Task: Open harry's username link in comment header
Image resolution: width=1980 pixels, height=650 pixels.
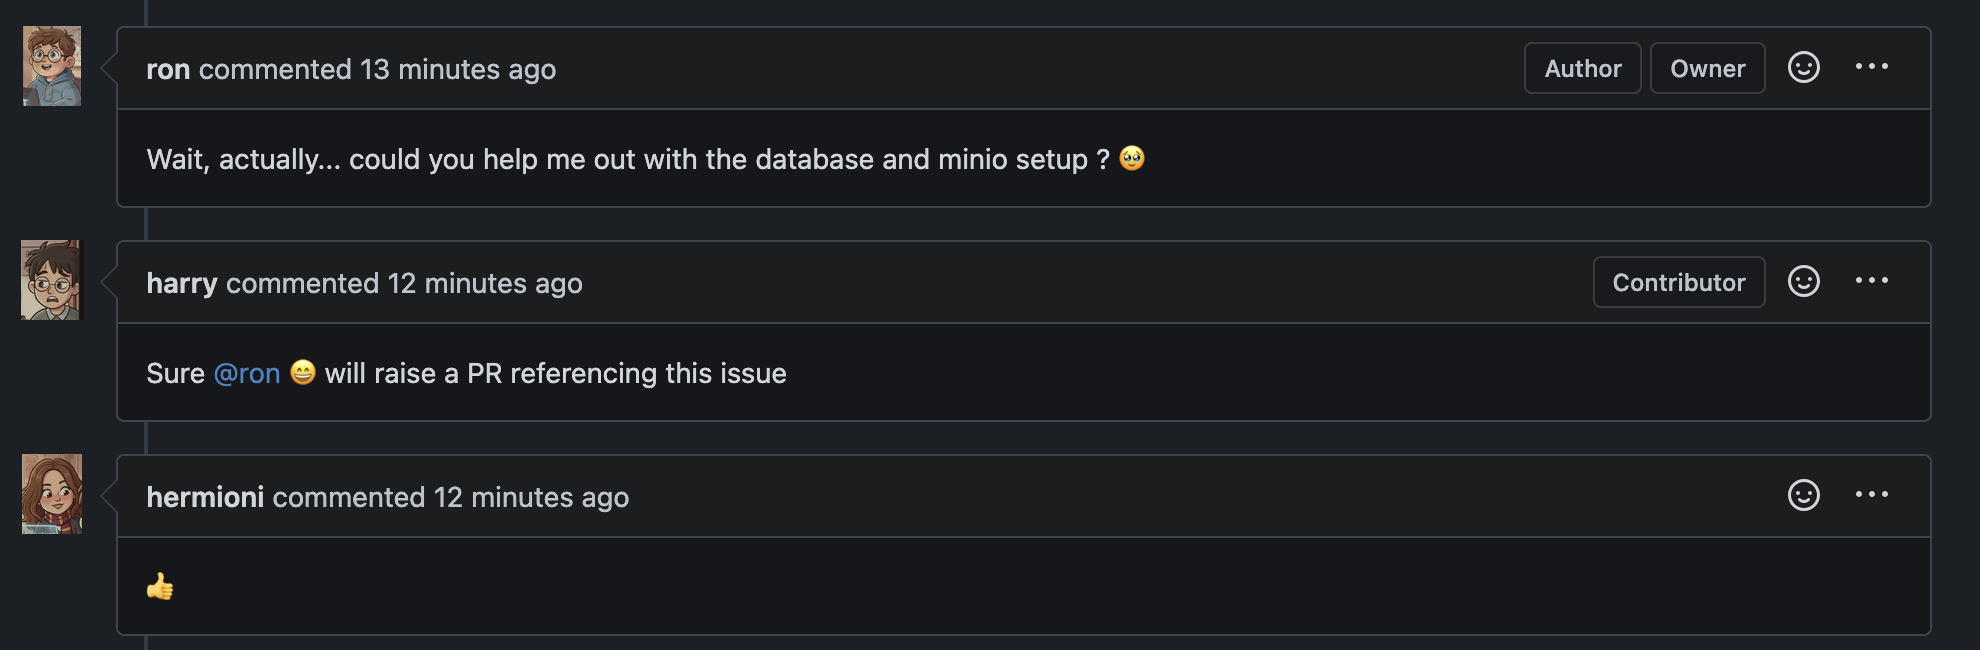Action: [182, 284]
